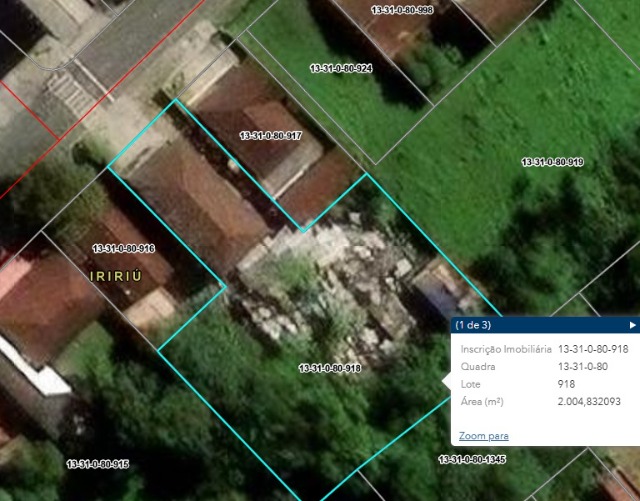Viewport: 640px width, 501px height.
Task: Select parcel label 13-31-0-80-1345
Action: point(472,459)
